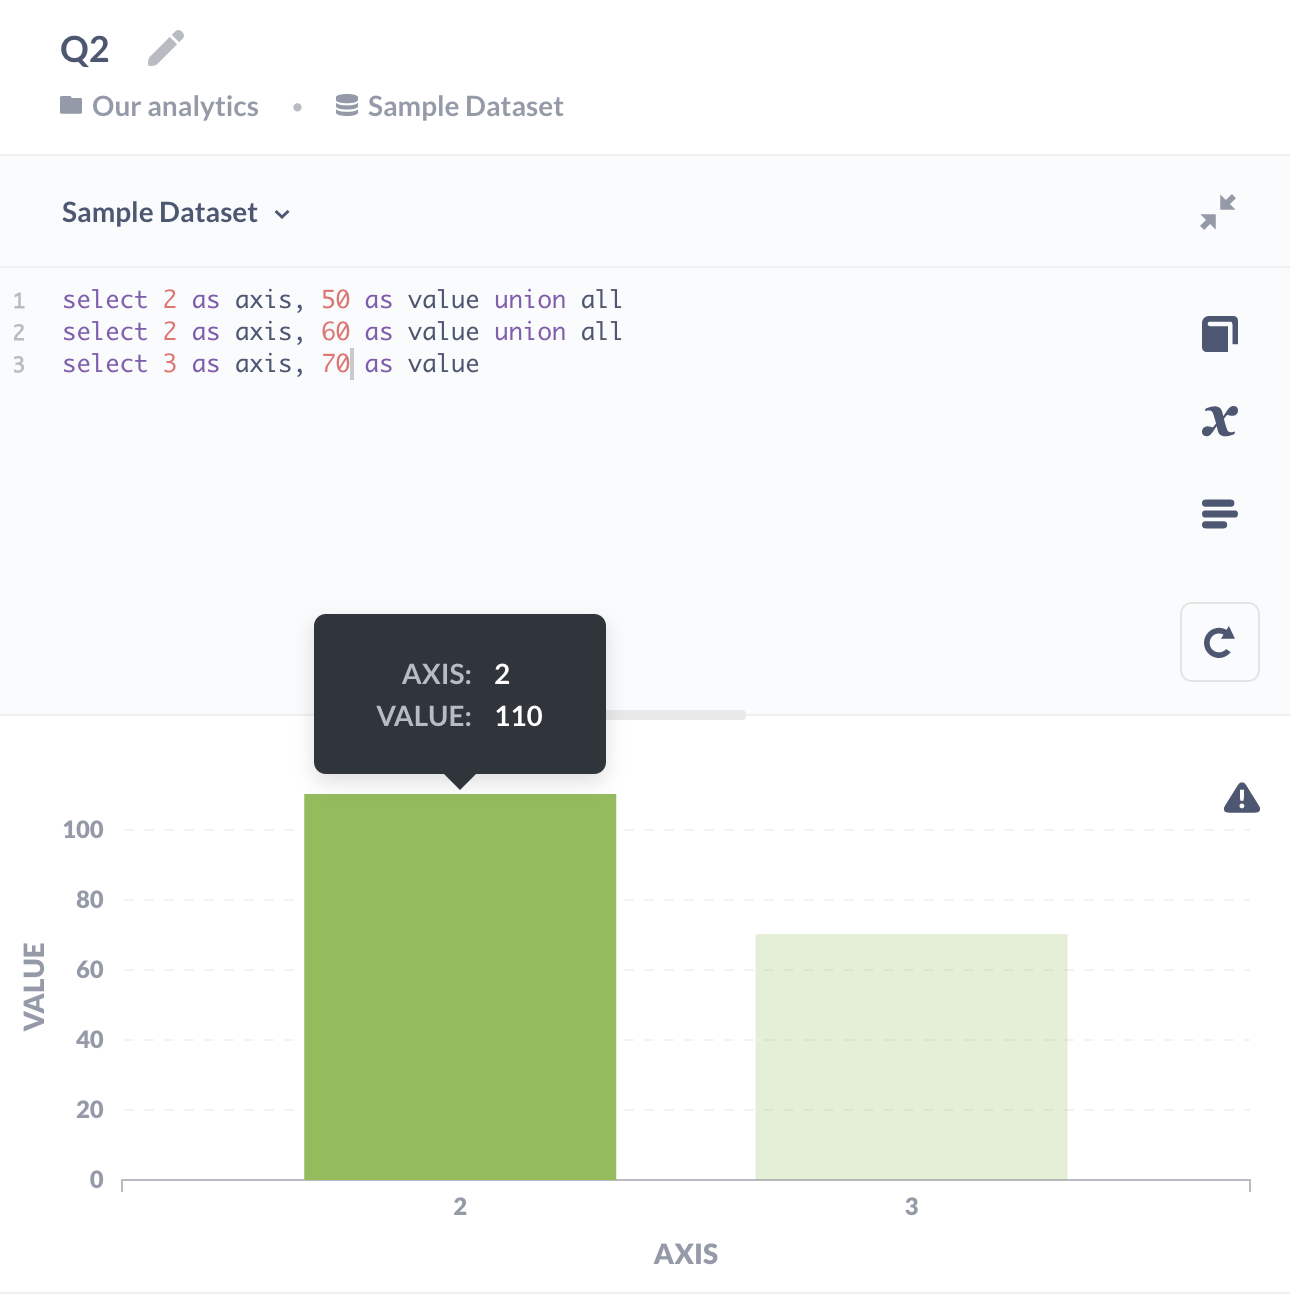Click line 3 of the SQL query
Screen dimensions: 1290x1298
pyautogui.click(x=270, y=364)
